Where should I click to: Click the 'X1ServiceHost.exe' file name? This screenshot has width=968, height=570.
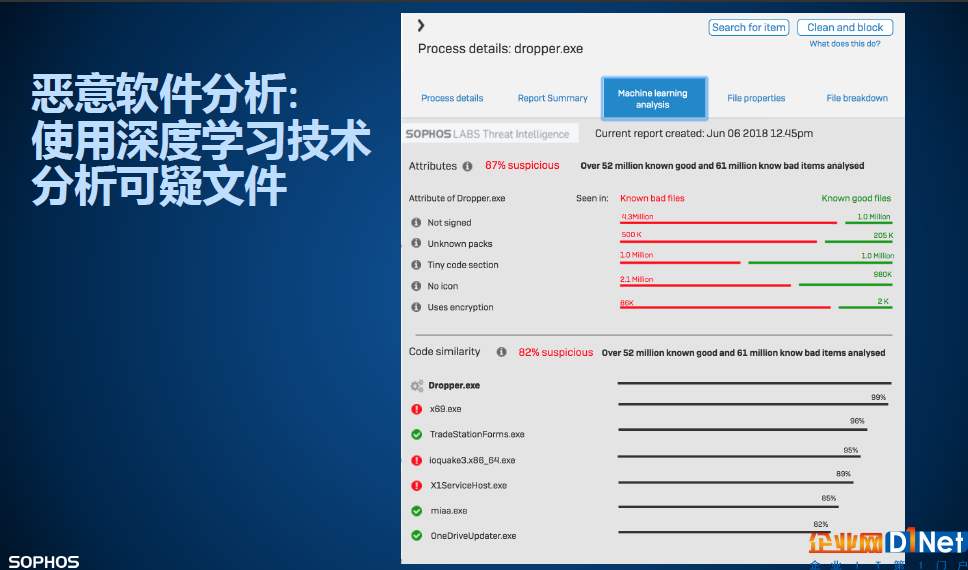468,485
